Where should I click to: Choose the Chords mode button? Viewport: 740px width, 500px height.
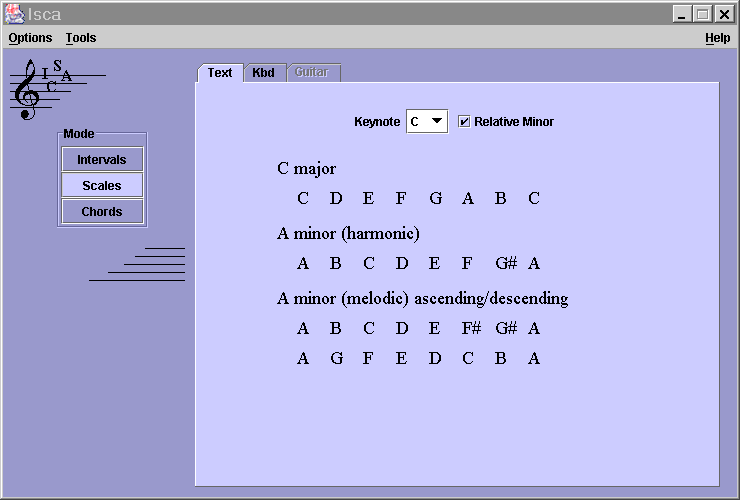(x=102, y=212)
